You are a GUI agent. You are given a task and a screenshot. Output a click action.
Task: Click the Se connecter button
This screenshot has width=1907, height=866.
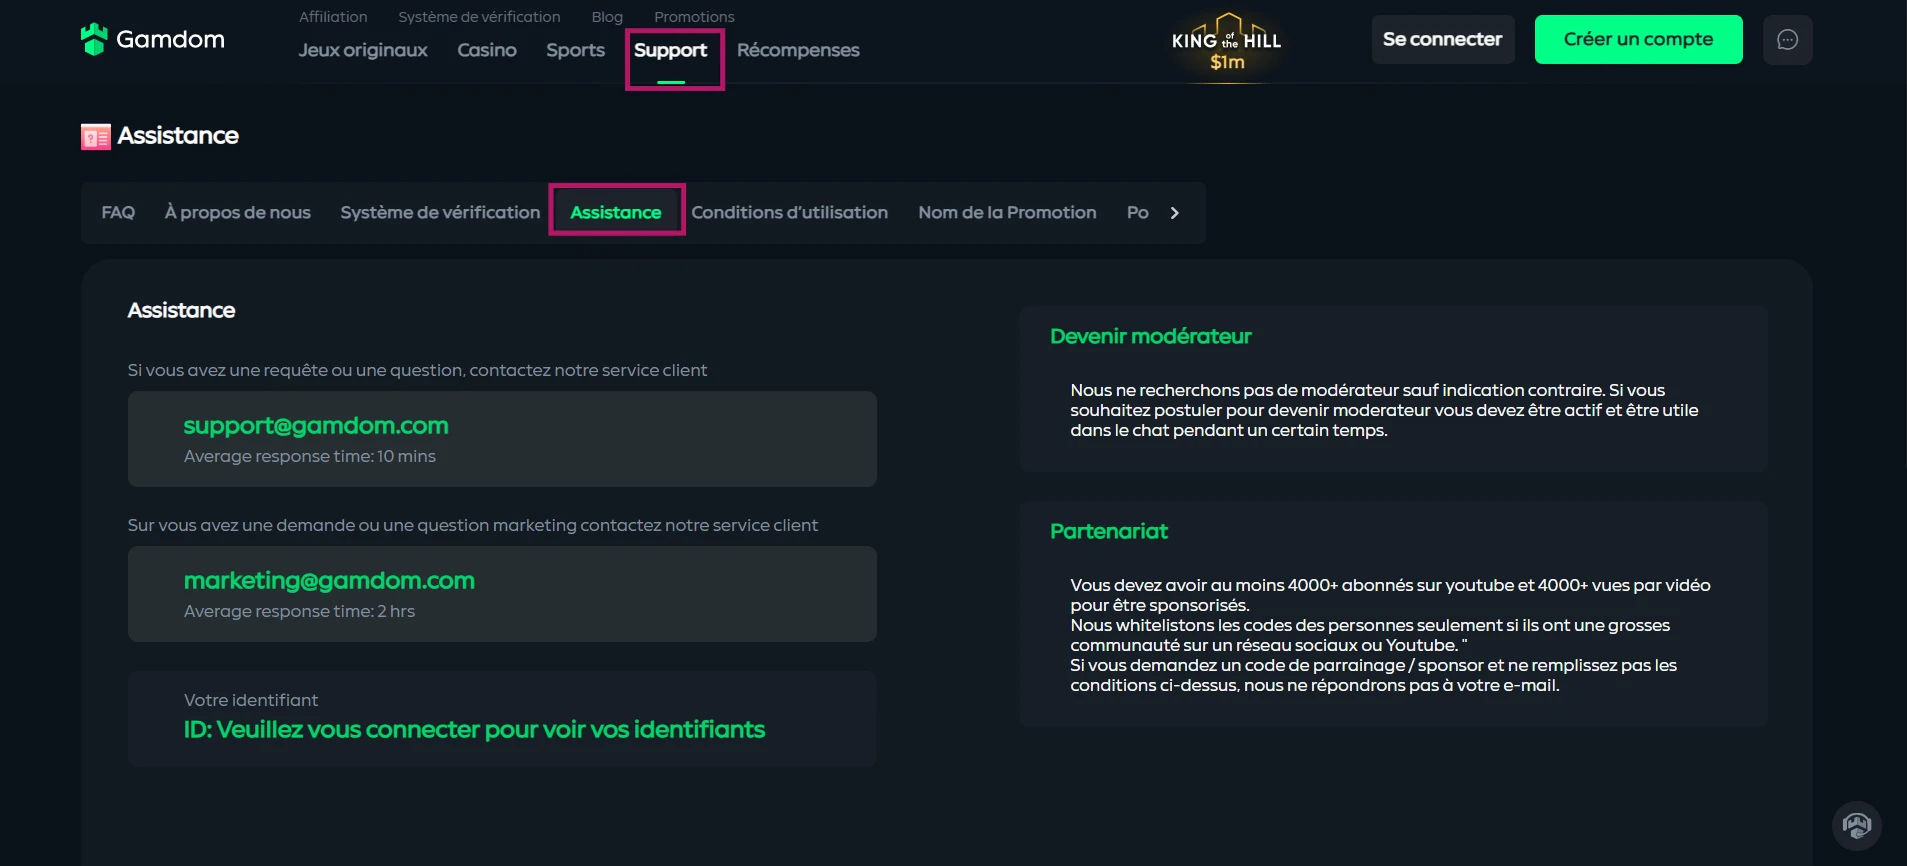[1443, 40]
